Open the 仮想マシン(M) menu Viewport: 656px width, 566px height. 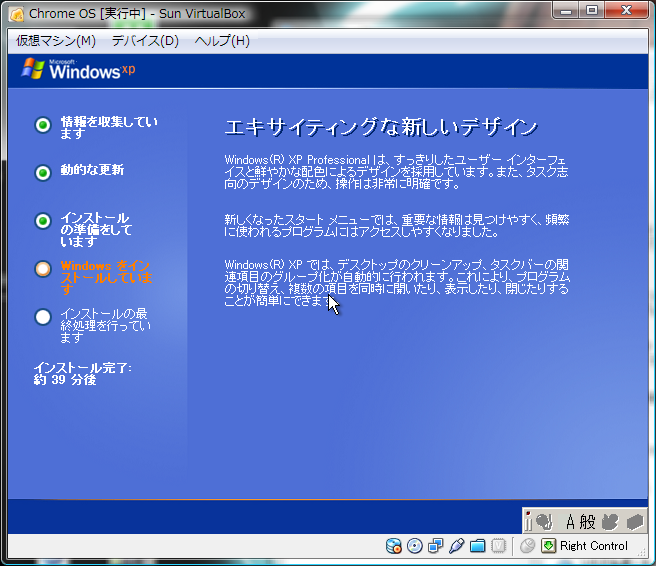point(56,41)
